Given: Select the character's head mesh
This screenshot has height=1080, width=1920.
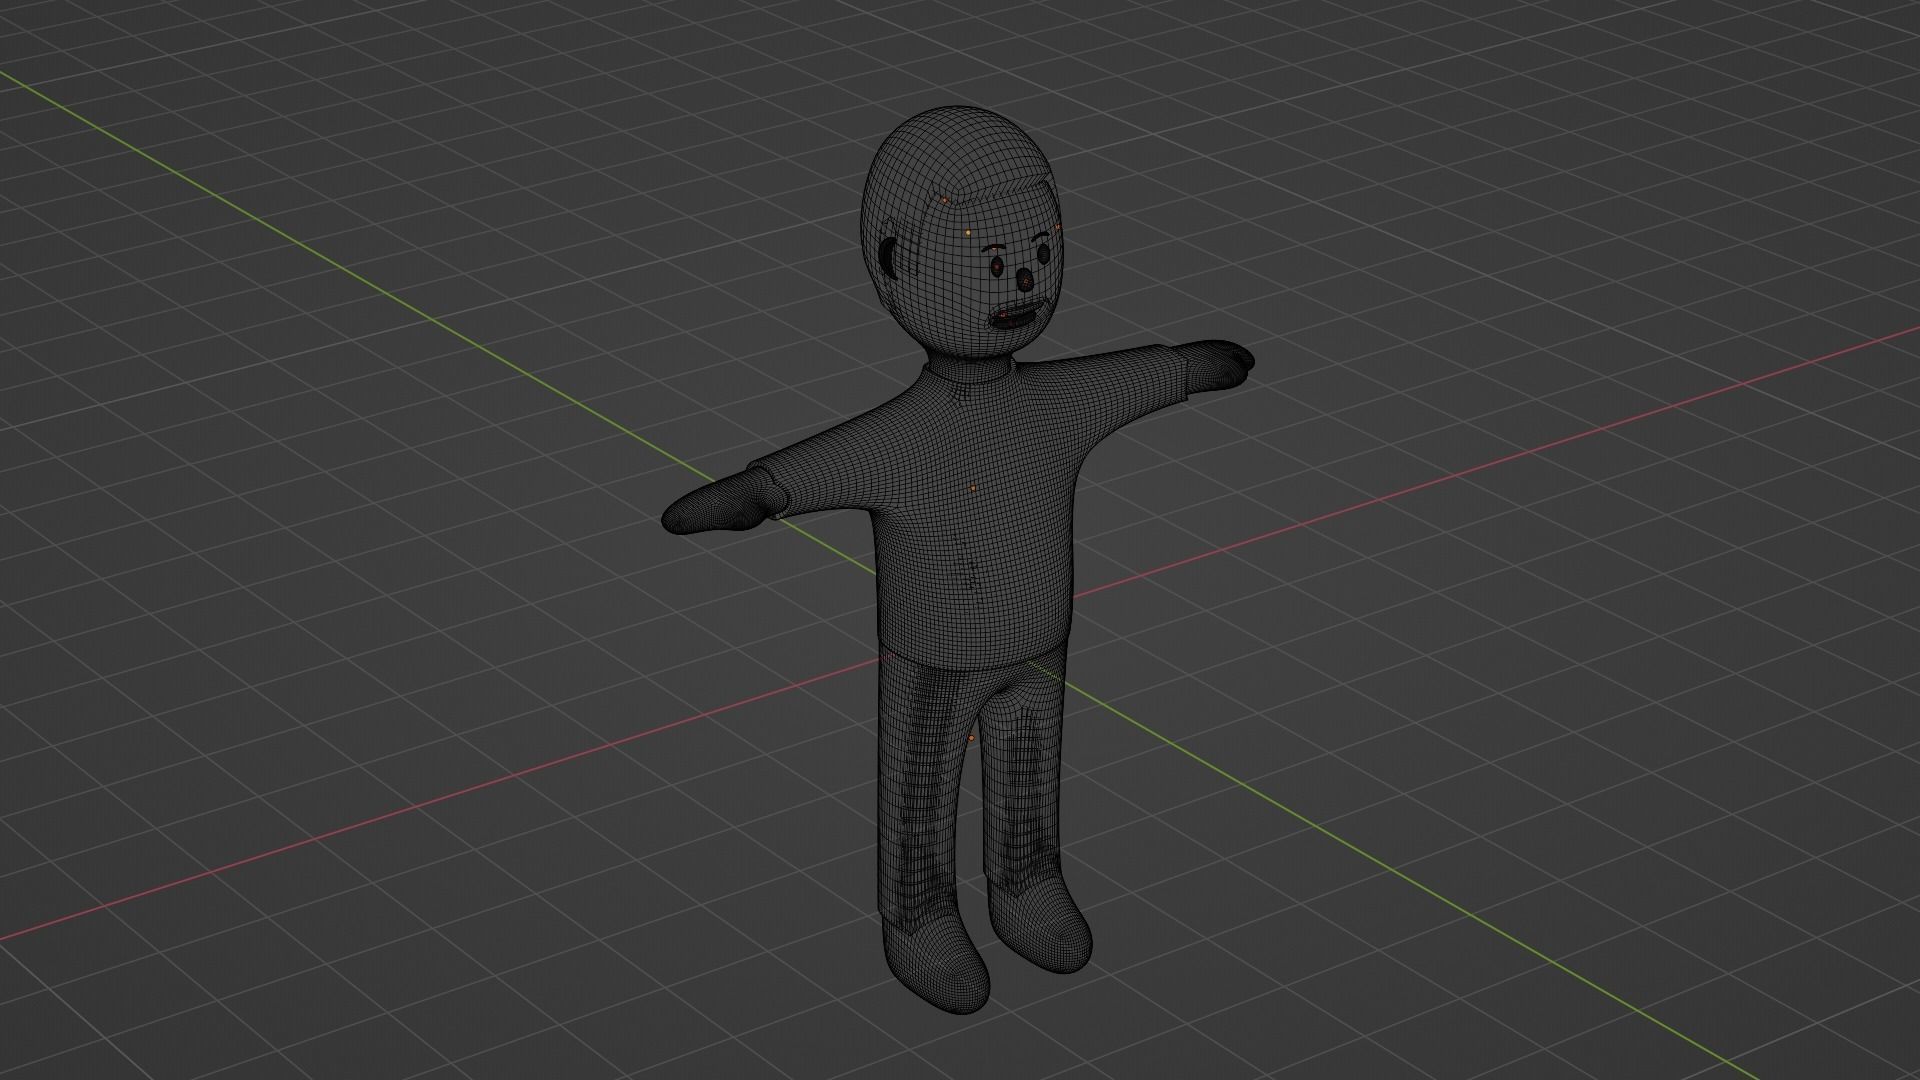Looking at the screenshot, I should tap(960, 232).
